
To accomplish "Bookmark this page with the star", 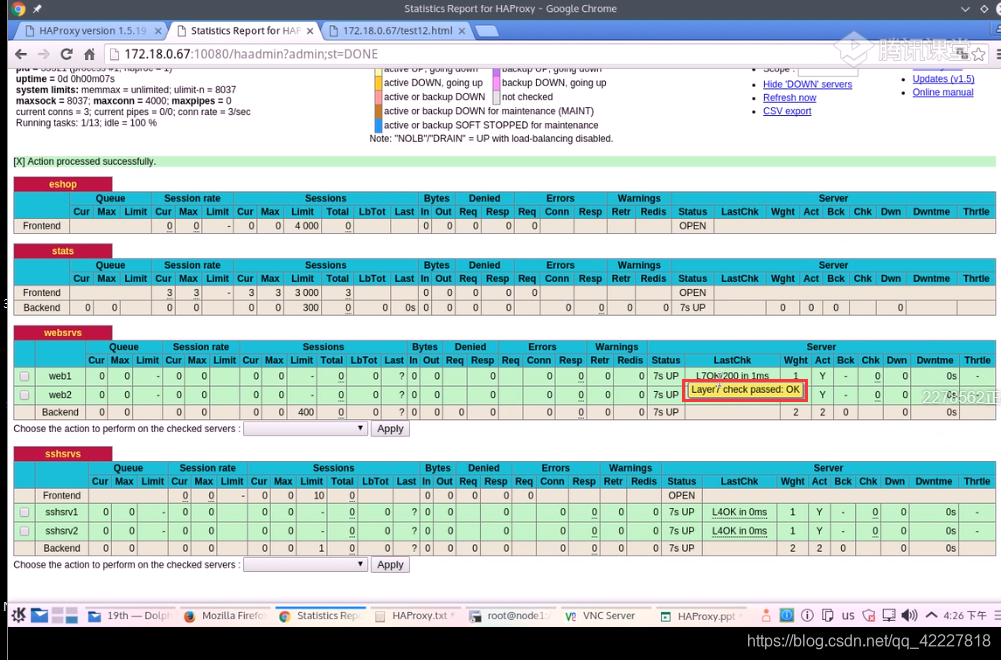I will click(x=979, y=54).
